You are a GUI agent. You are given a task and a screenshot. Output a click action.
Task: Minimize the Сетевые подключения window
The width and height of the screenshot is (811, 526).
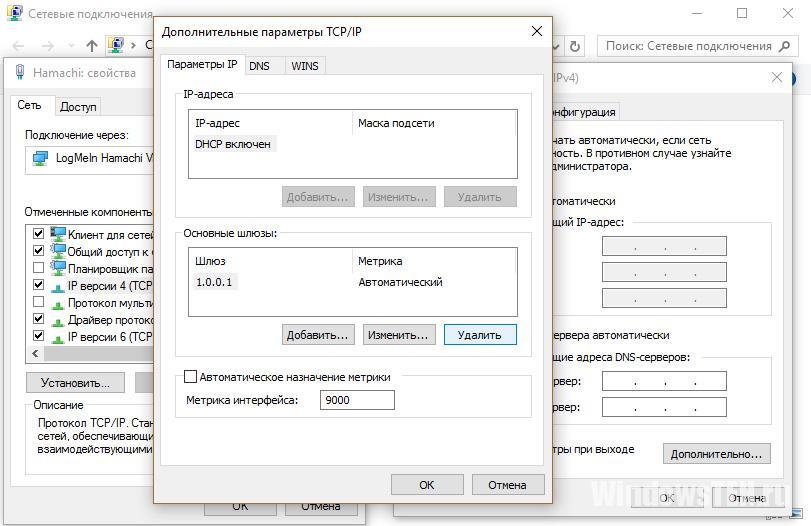point(697,13)
